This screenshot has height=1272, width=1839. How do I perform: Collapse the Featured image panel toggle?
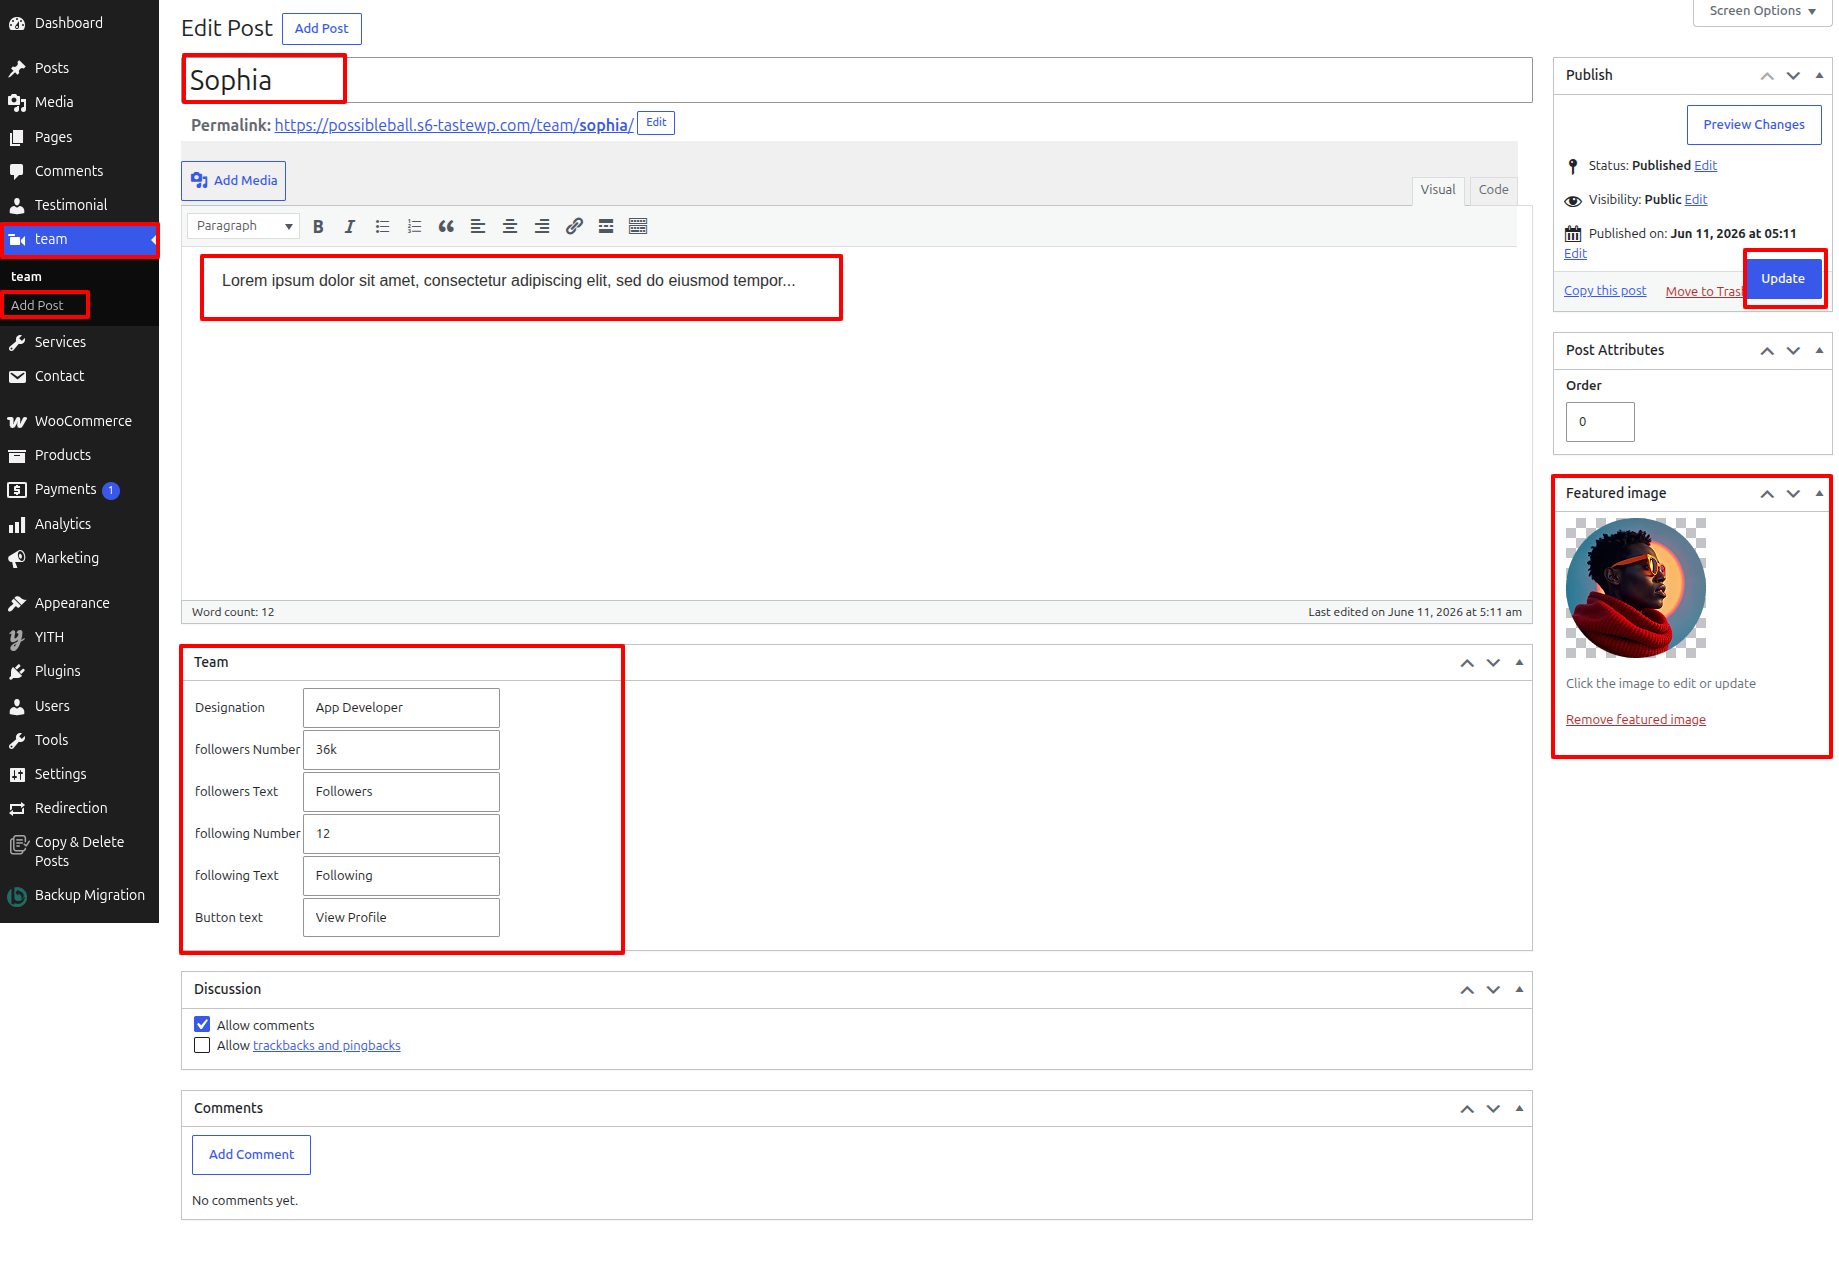click(x=1819, y=493)
